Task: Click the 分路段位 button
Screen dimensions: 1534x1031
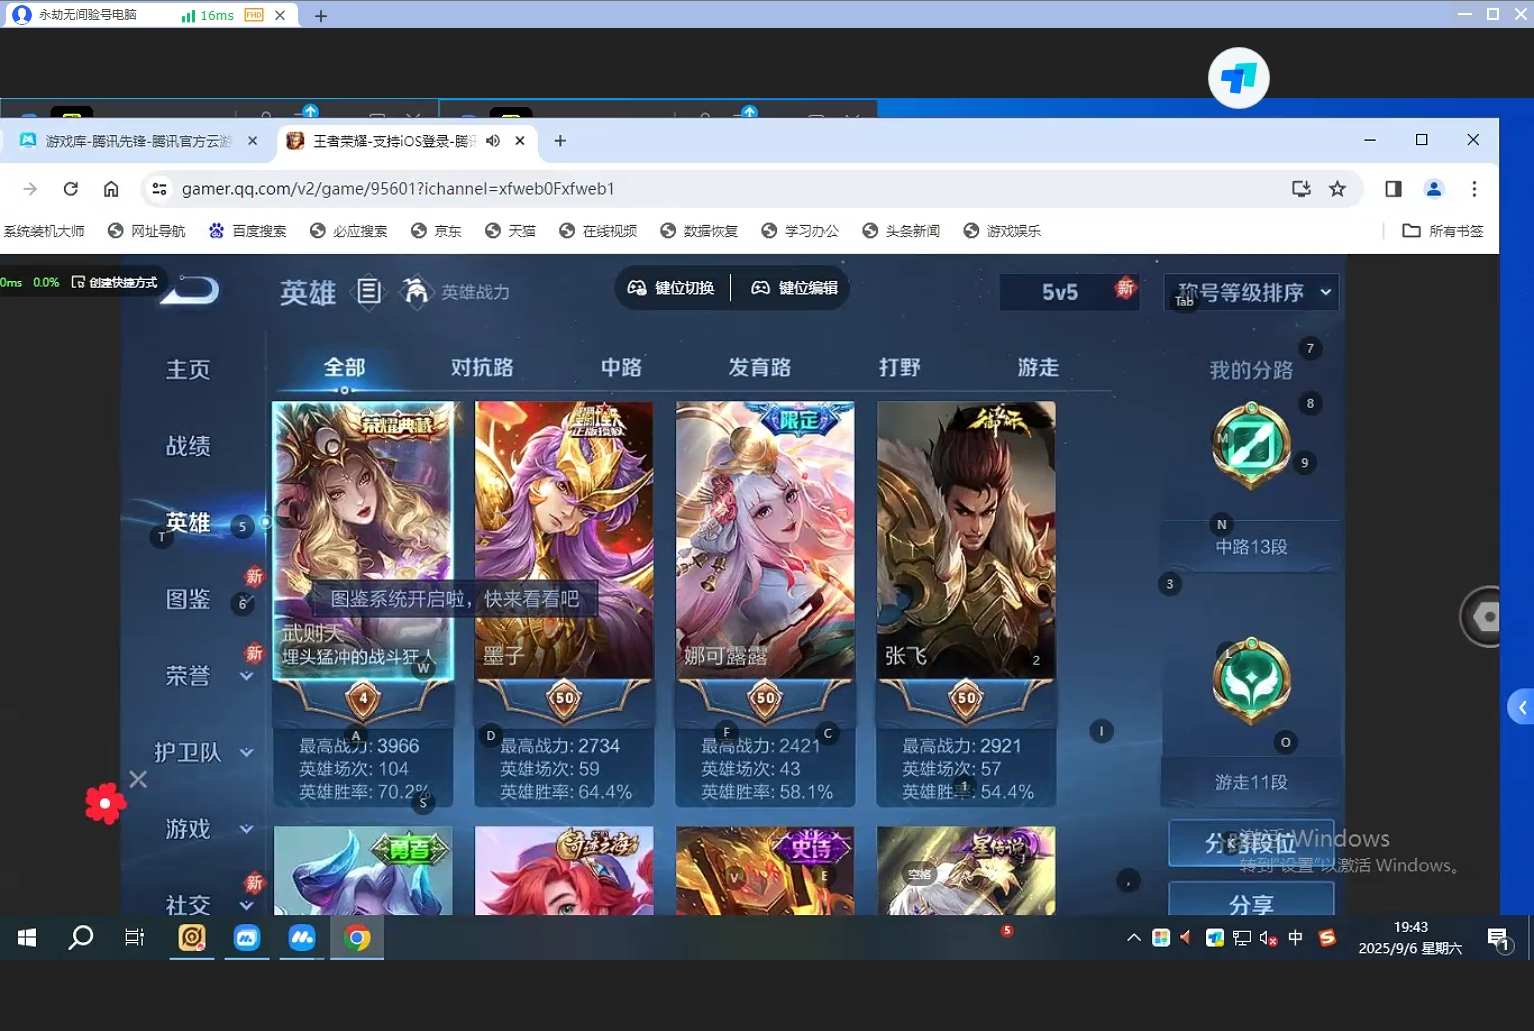Action: [x=1251, y=844]
